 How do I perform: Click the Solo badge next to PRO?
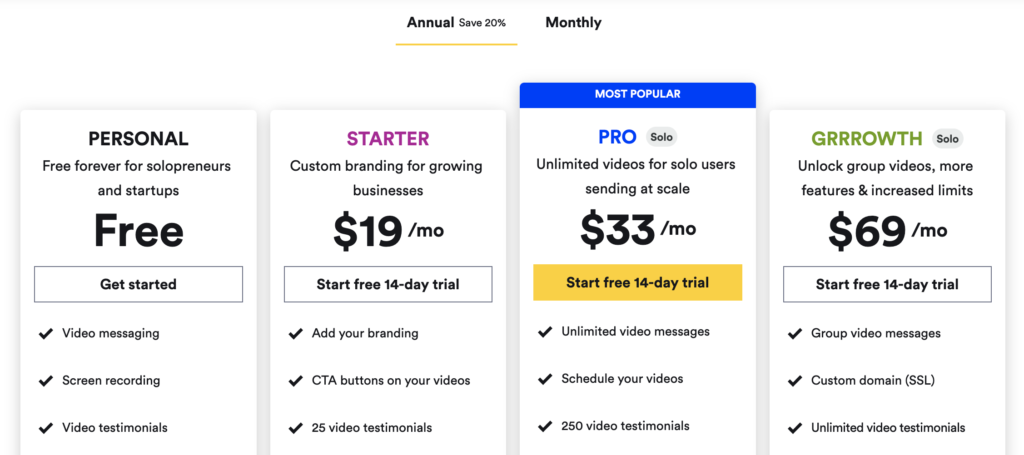pos(662,137)
